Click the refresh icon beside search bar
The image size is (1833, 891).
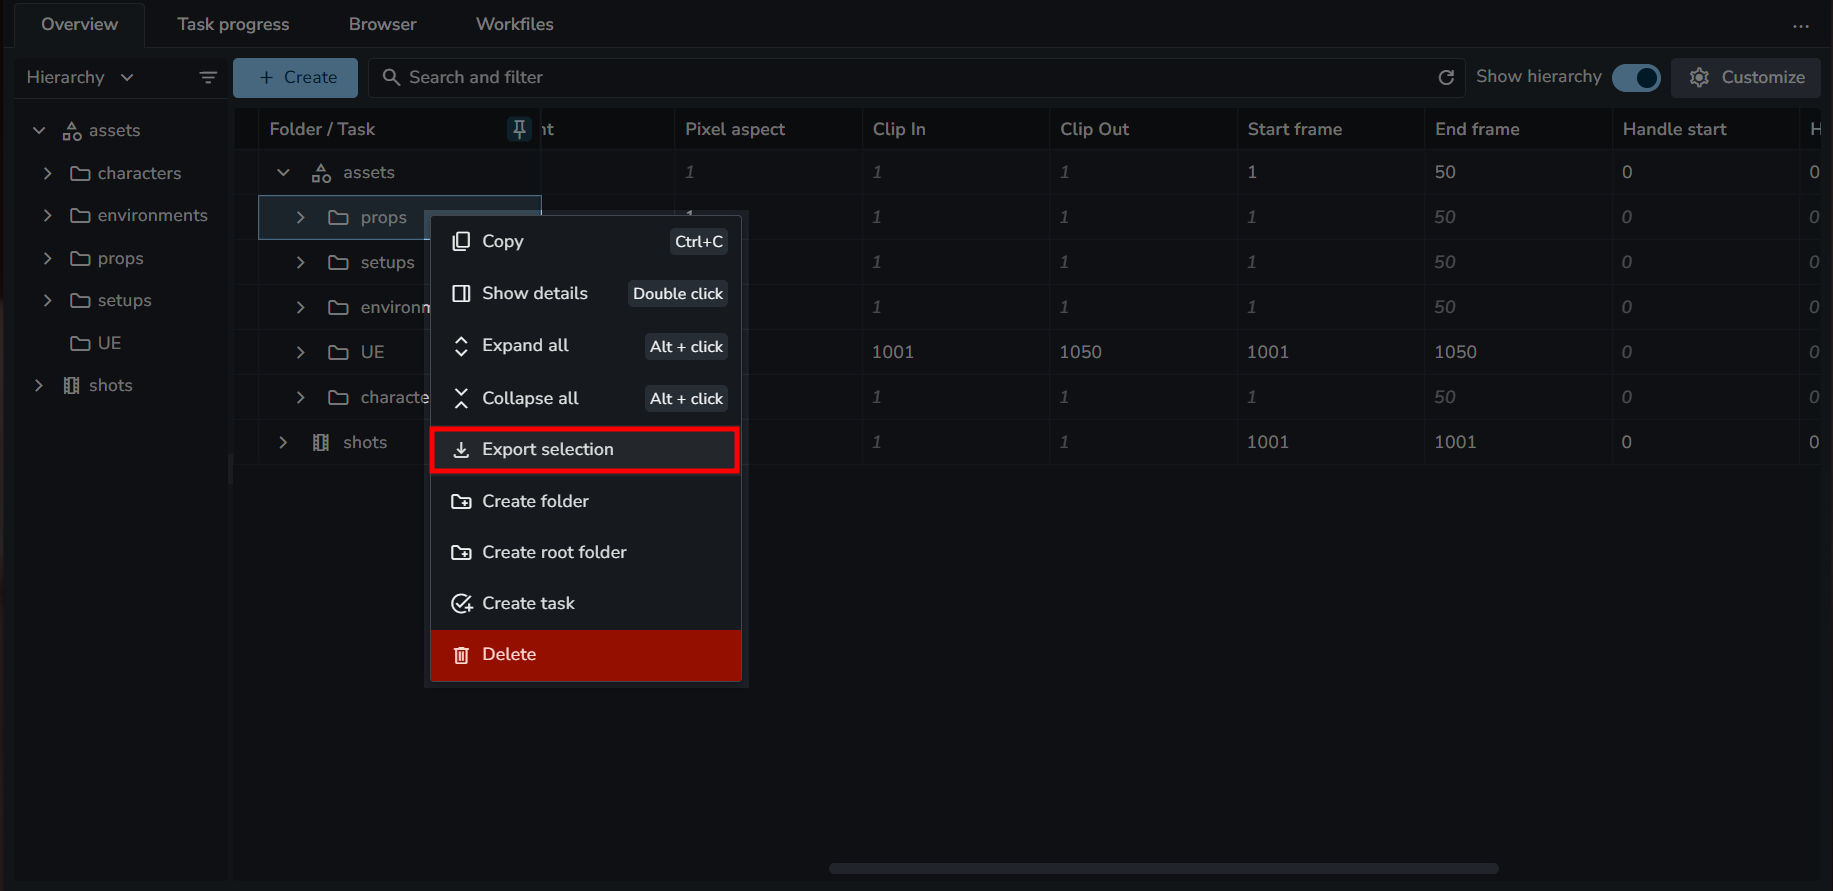(1445, 77)
